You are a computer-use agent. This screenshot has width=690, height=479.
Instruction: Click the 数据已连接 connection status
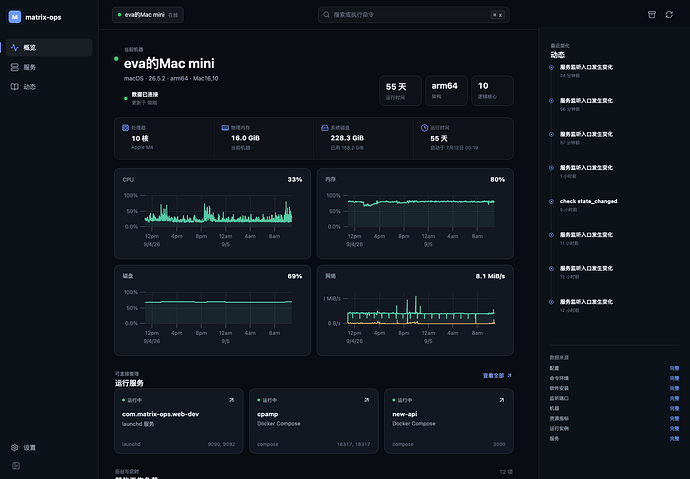click(x=145, y=95)
